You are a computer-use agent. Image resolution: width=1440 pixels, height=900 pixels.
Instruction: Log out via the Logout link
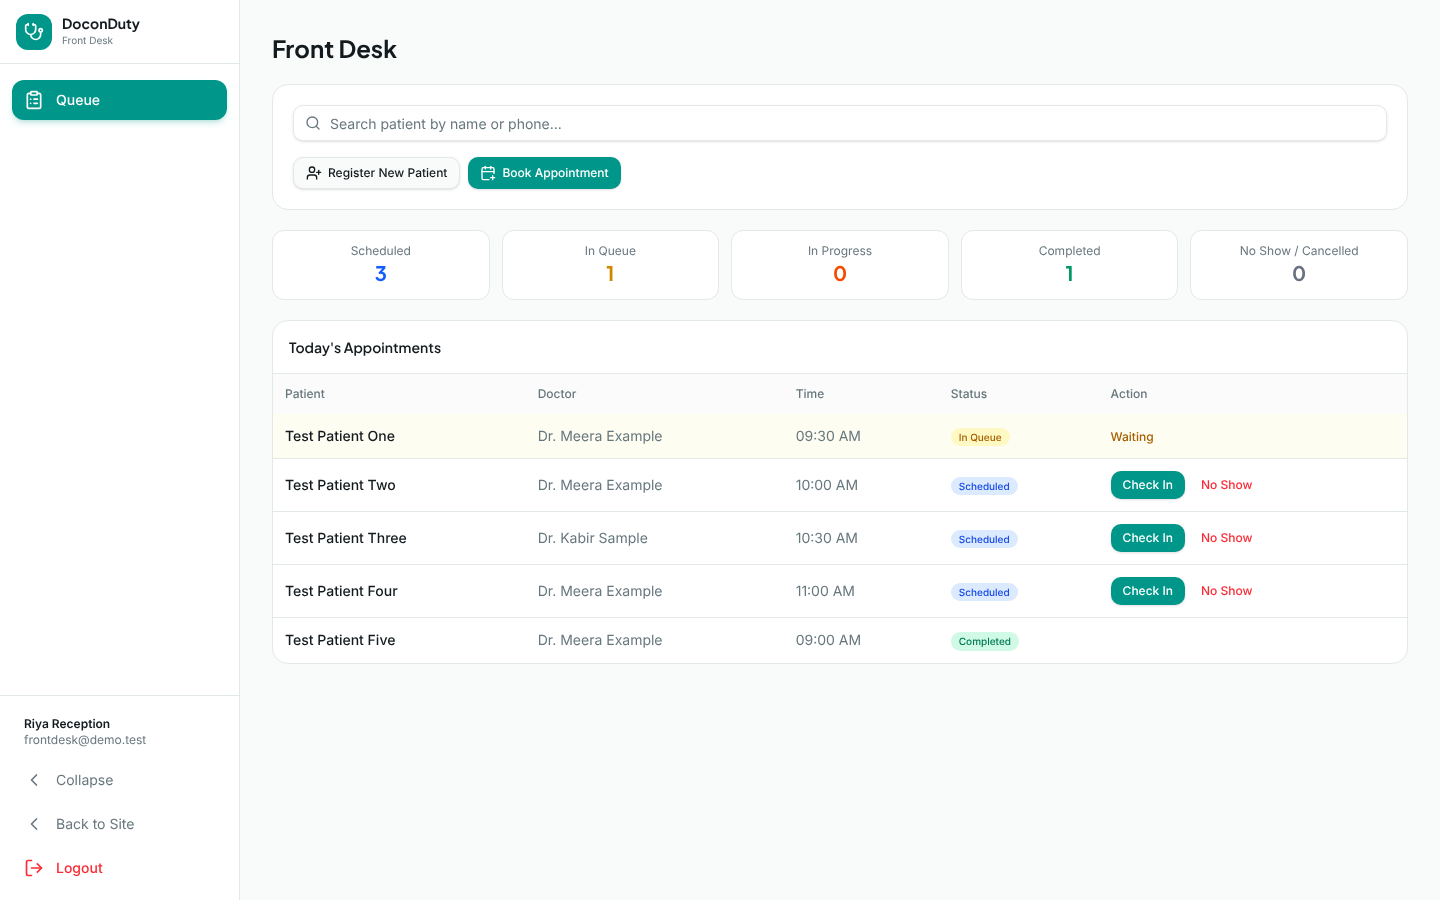(119, 868)
